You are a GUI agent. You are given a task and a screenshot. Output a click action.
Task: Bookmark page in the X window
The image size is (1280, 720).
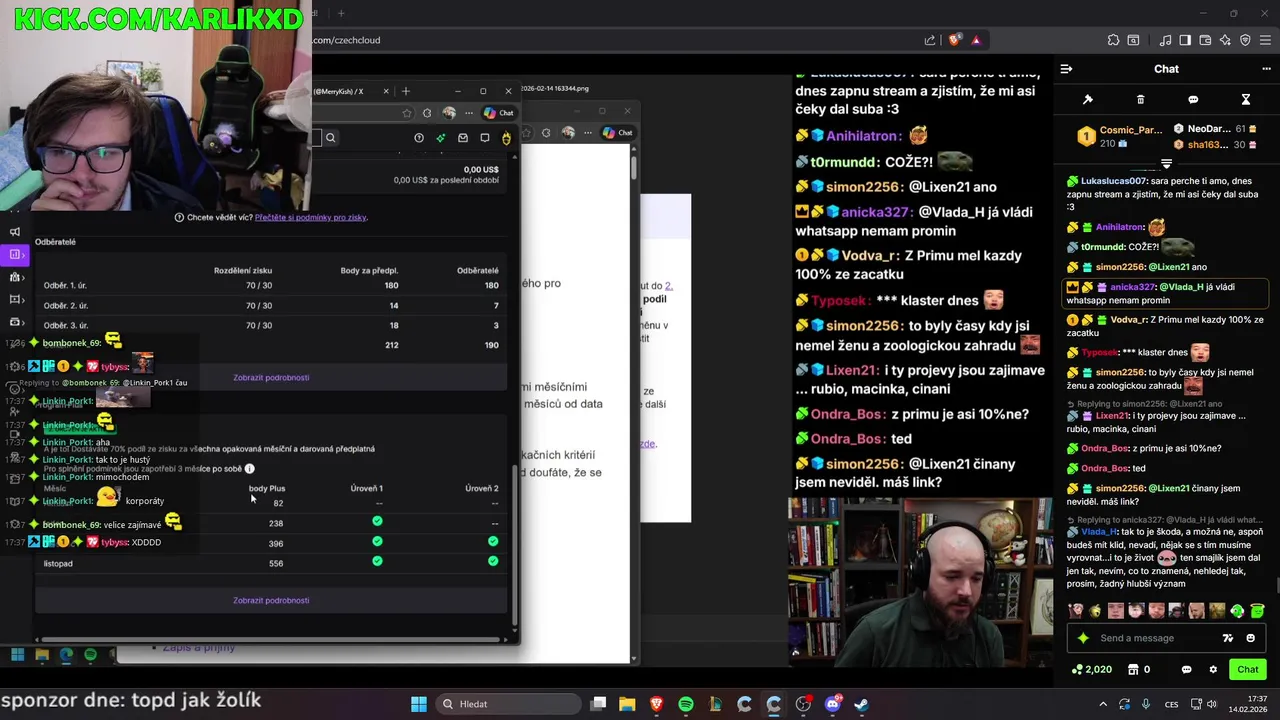point(407,113)
